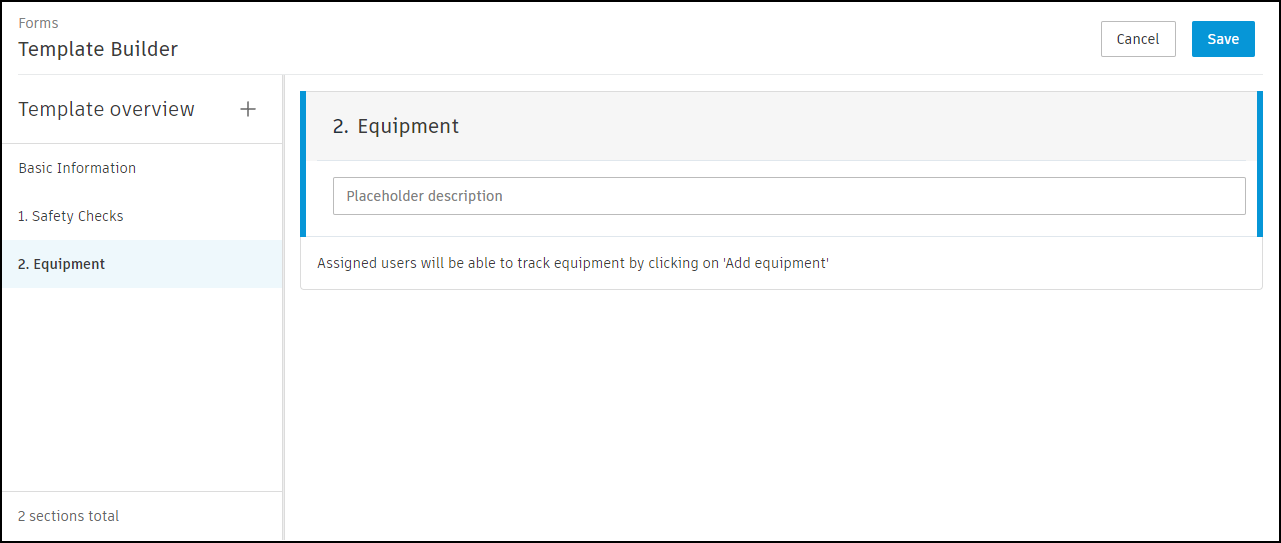The height and width of the screenshot is (543, 1281).
Task: Add a new section with the plus icon
Action: tap(248, 109)
